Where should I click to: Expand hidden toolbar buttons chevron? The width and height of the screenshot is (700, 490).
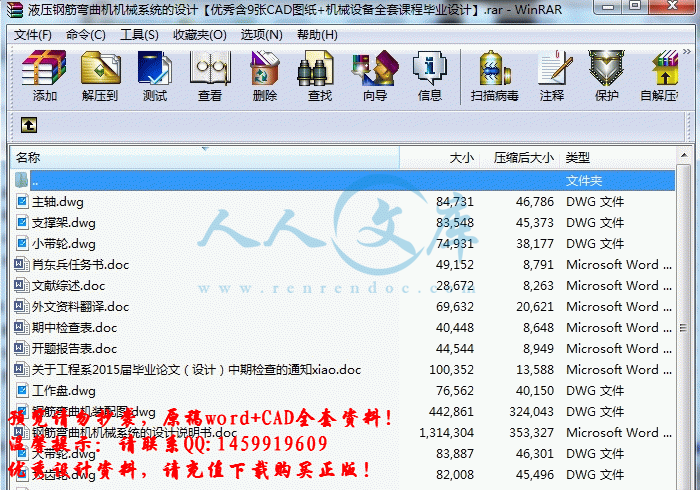(687, 52)
